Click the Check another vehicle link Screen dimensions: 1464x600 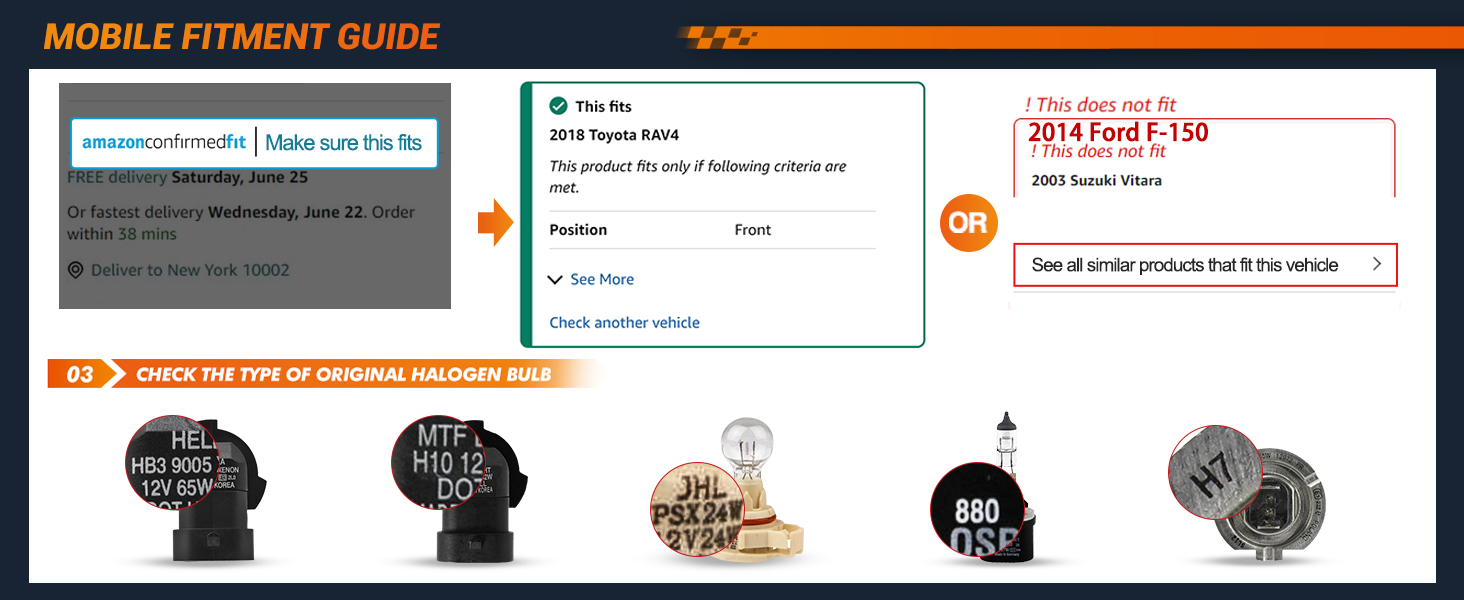624,323
